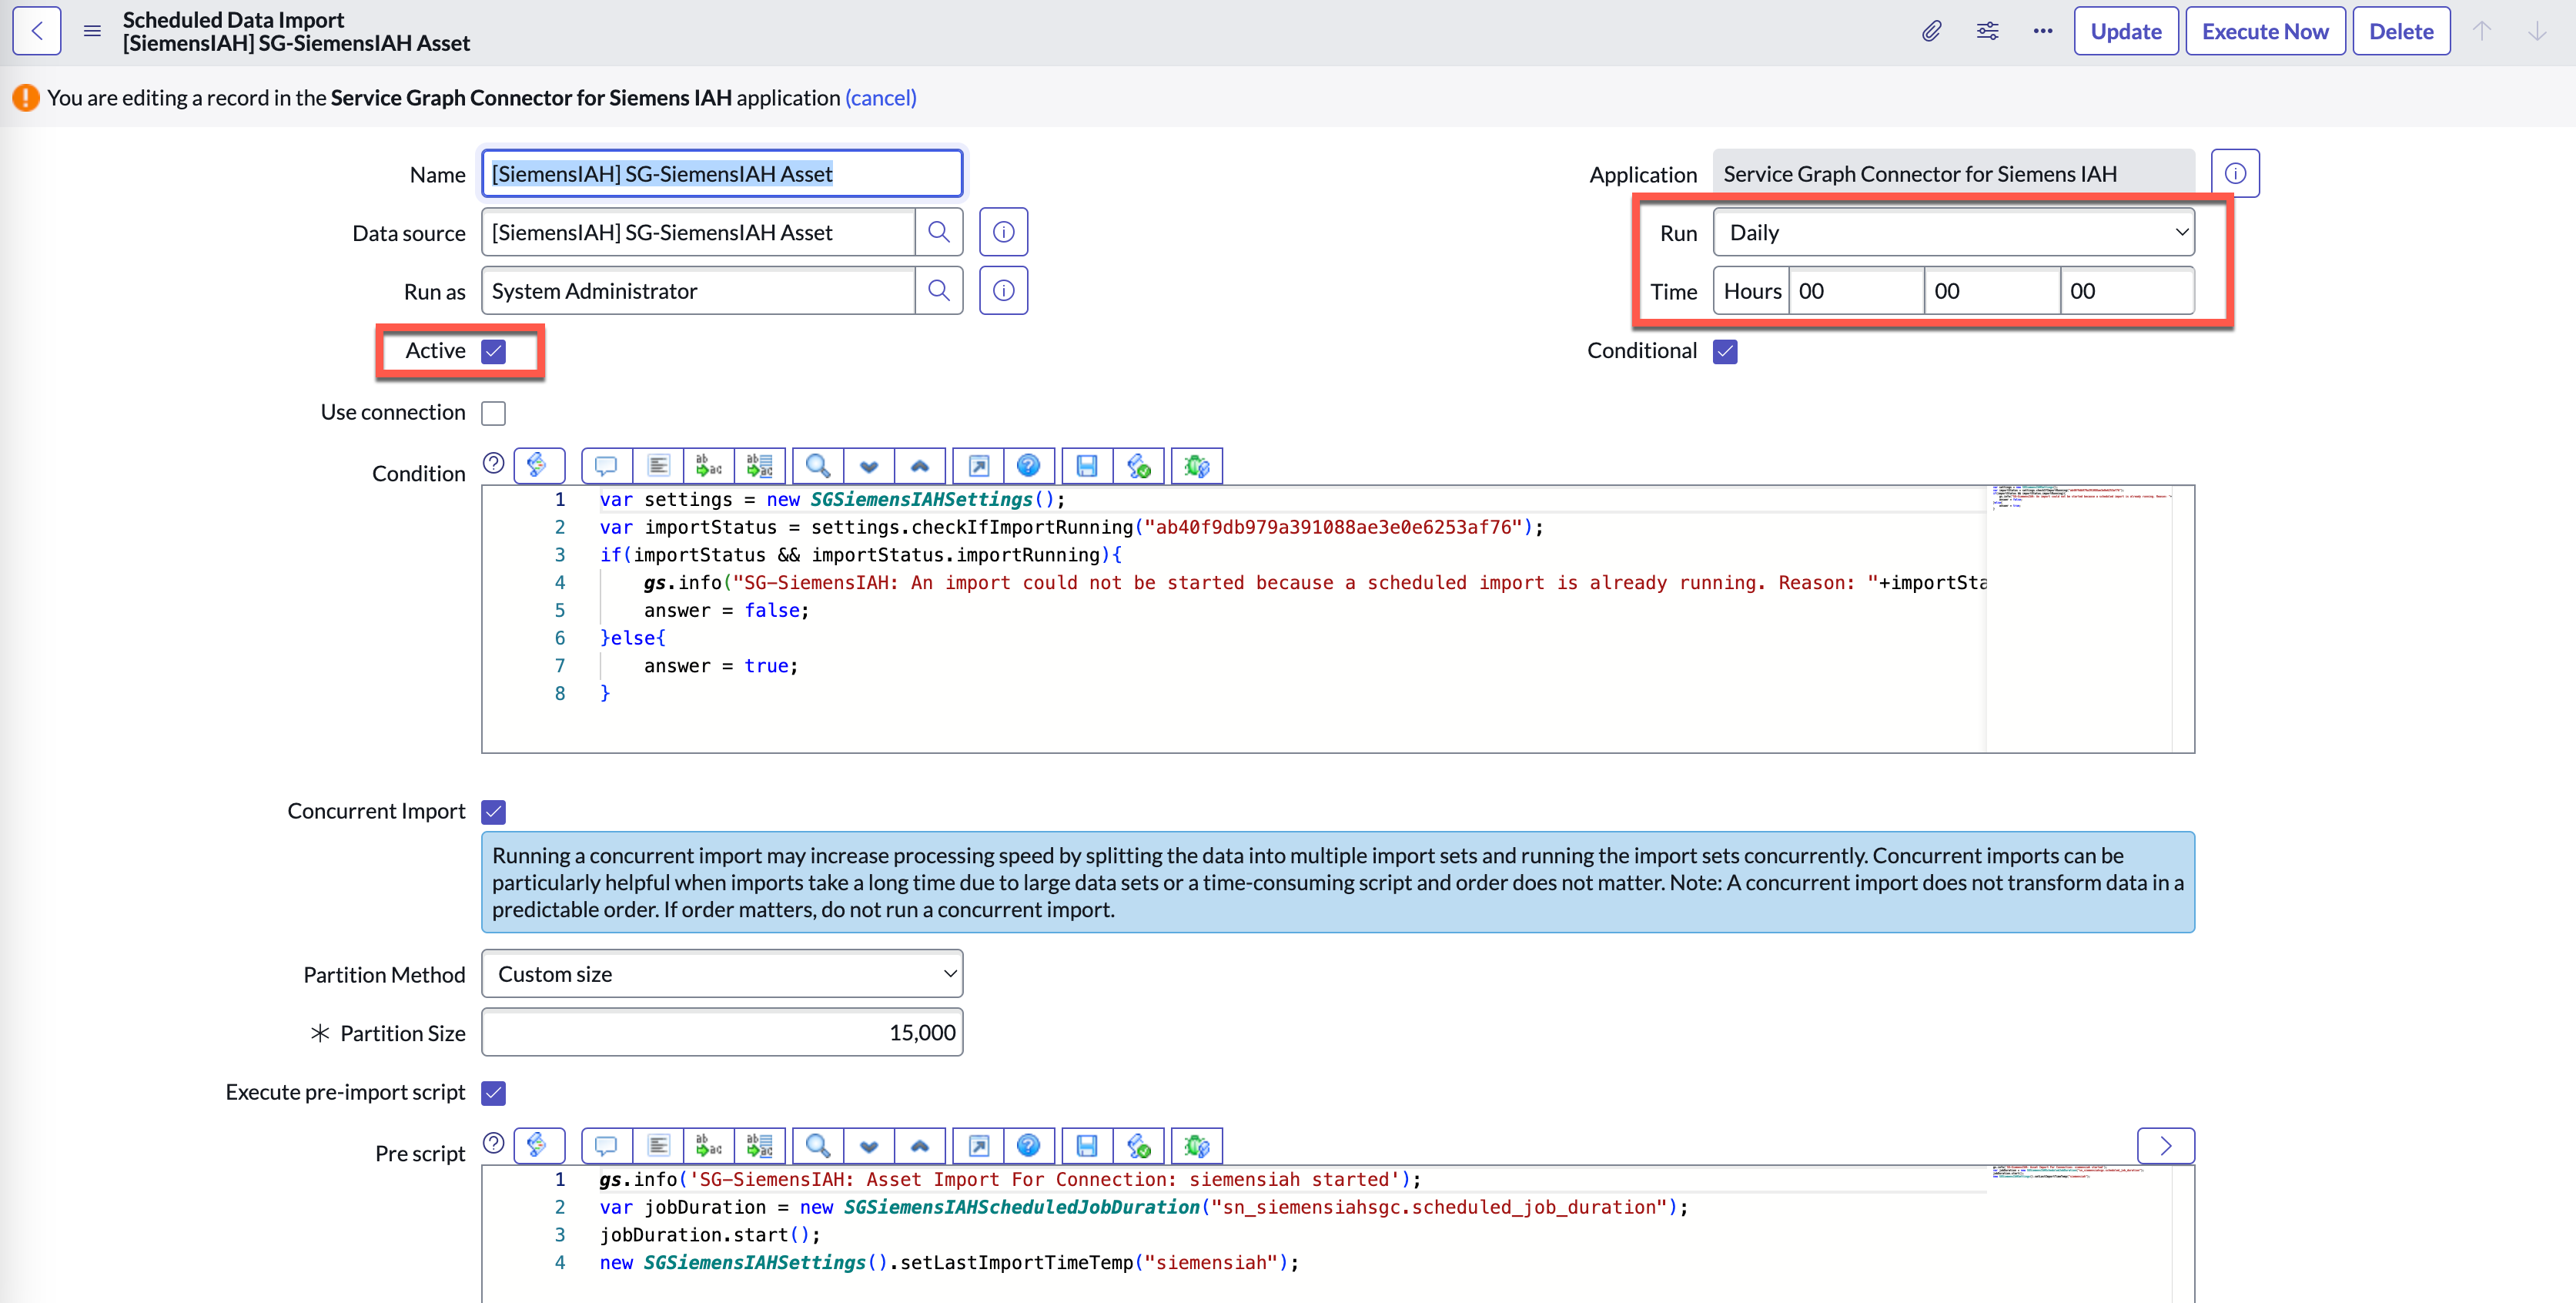Click the Data source input field
The height and width of the screenshot is (1303, 2576).
click(698, 232)
